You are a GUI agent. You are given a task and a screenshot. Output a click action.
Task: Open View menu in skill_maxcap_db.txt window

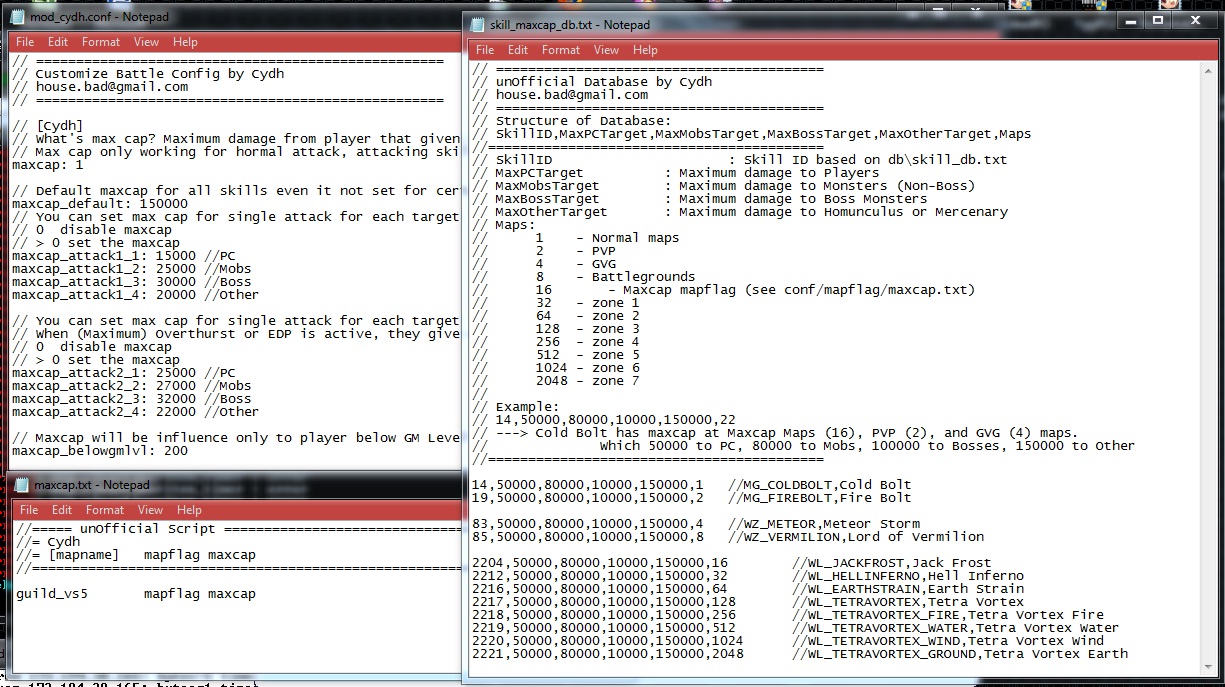pyautogui.click(x=607, y=50)
